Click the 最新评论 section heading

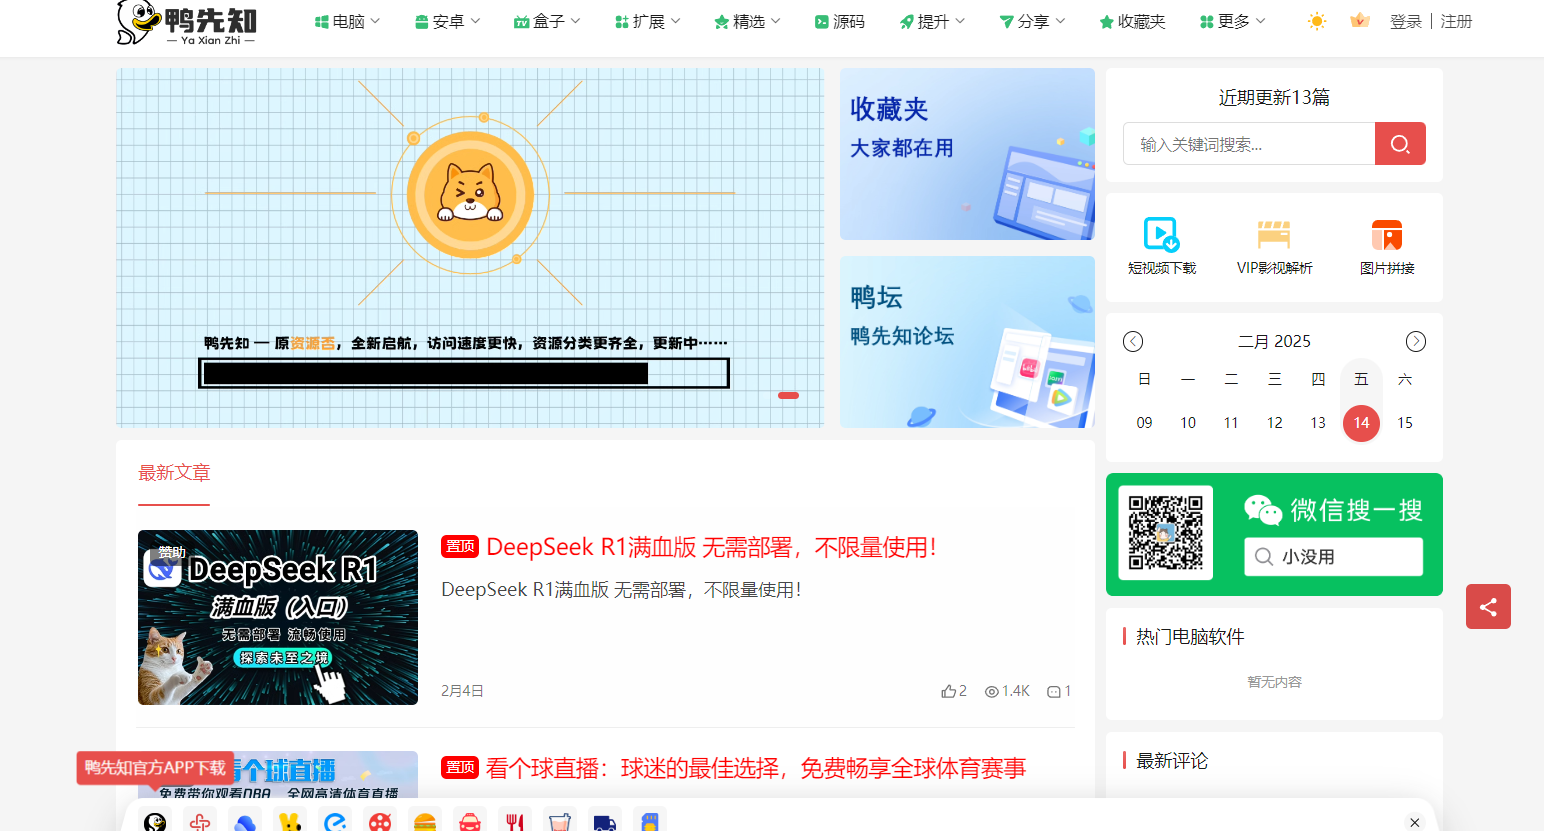point(1172,761)
